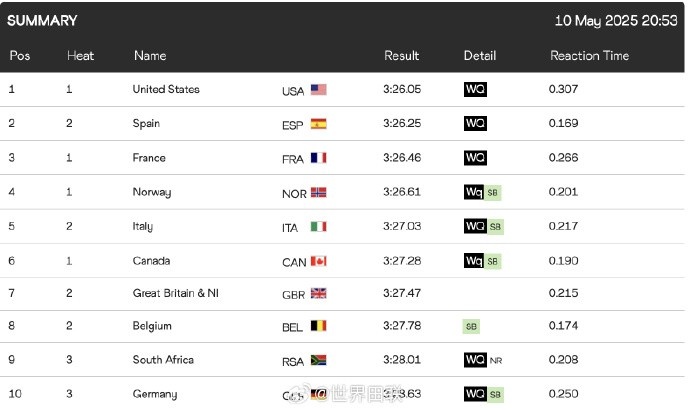Click the Name column header
690x410 pixels.
(x=150, y=56)
